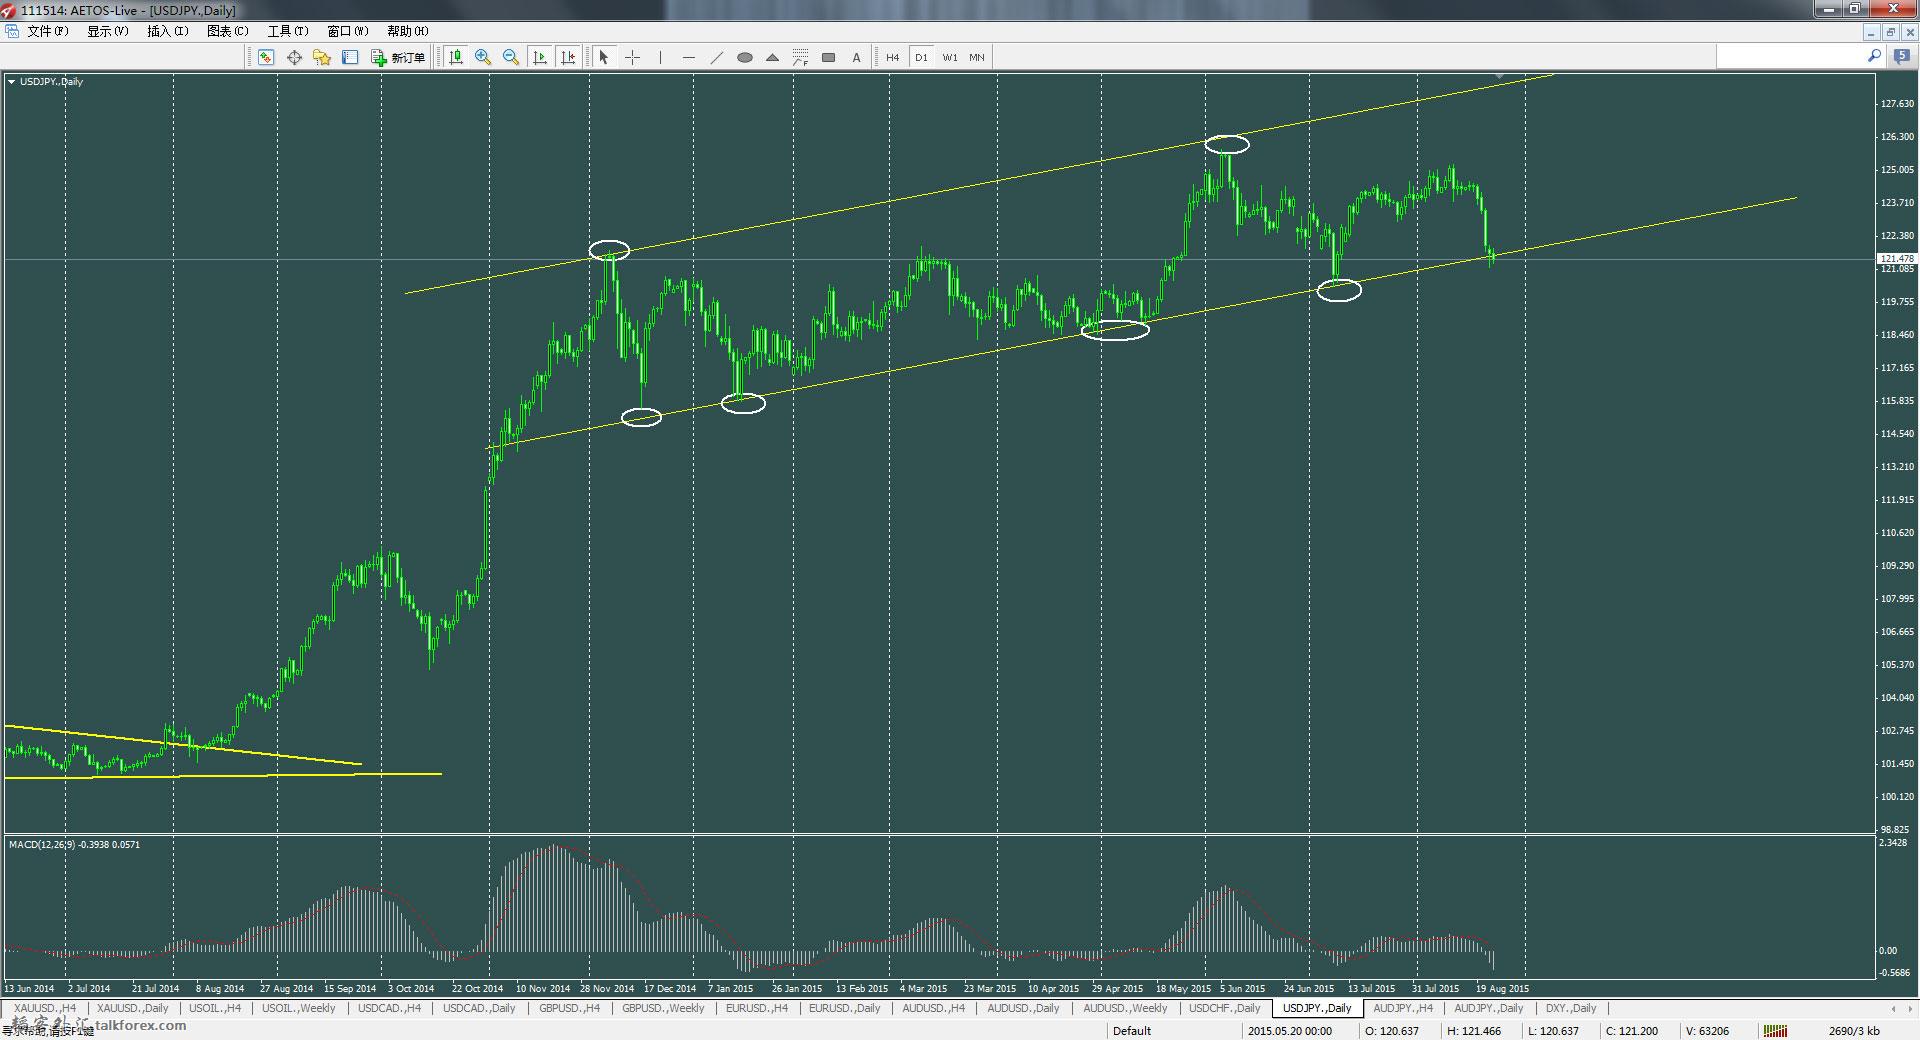Viewport: 1920px width, 1040px height.
Task: Select the rectangle drawing tool
Action: pyautogui.click(x=828, y=57)
